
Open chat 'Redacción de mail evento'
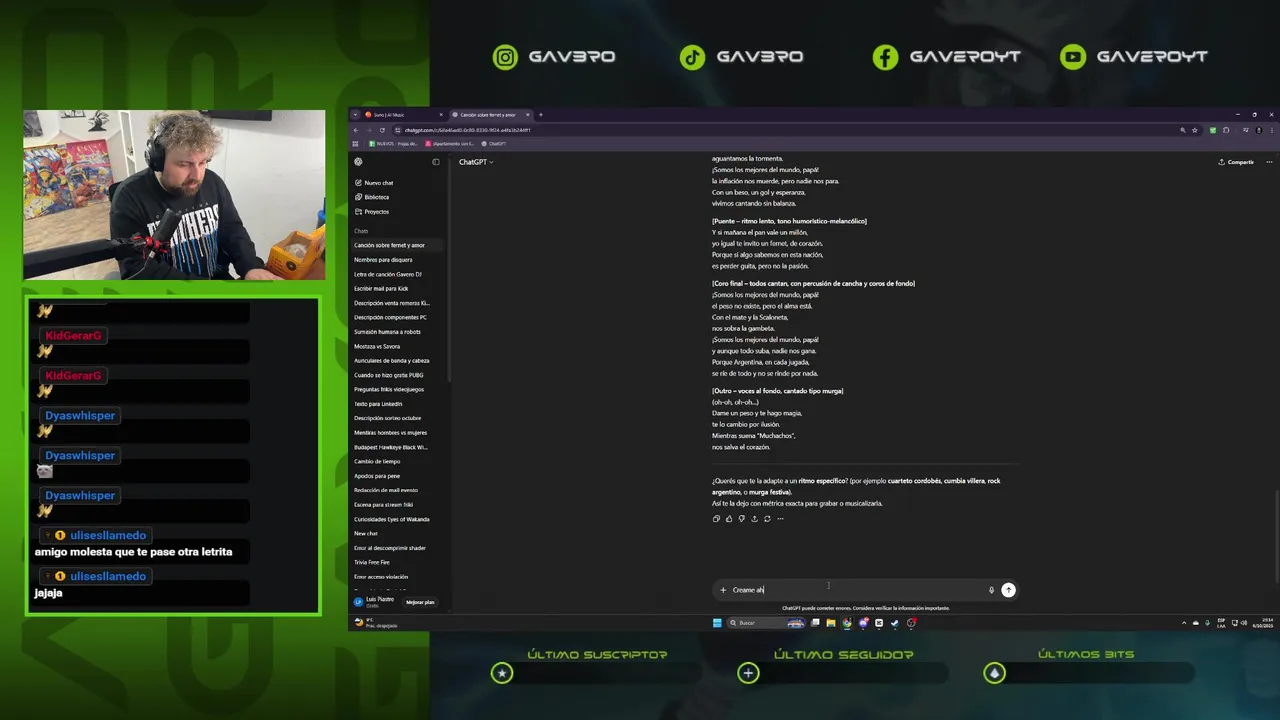(x=386, y=490)
